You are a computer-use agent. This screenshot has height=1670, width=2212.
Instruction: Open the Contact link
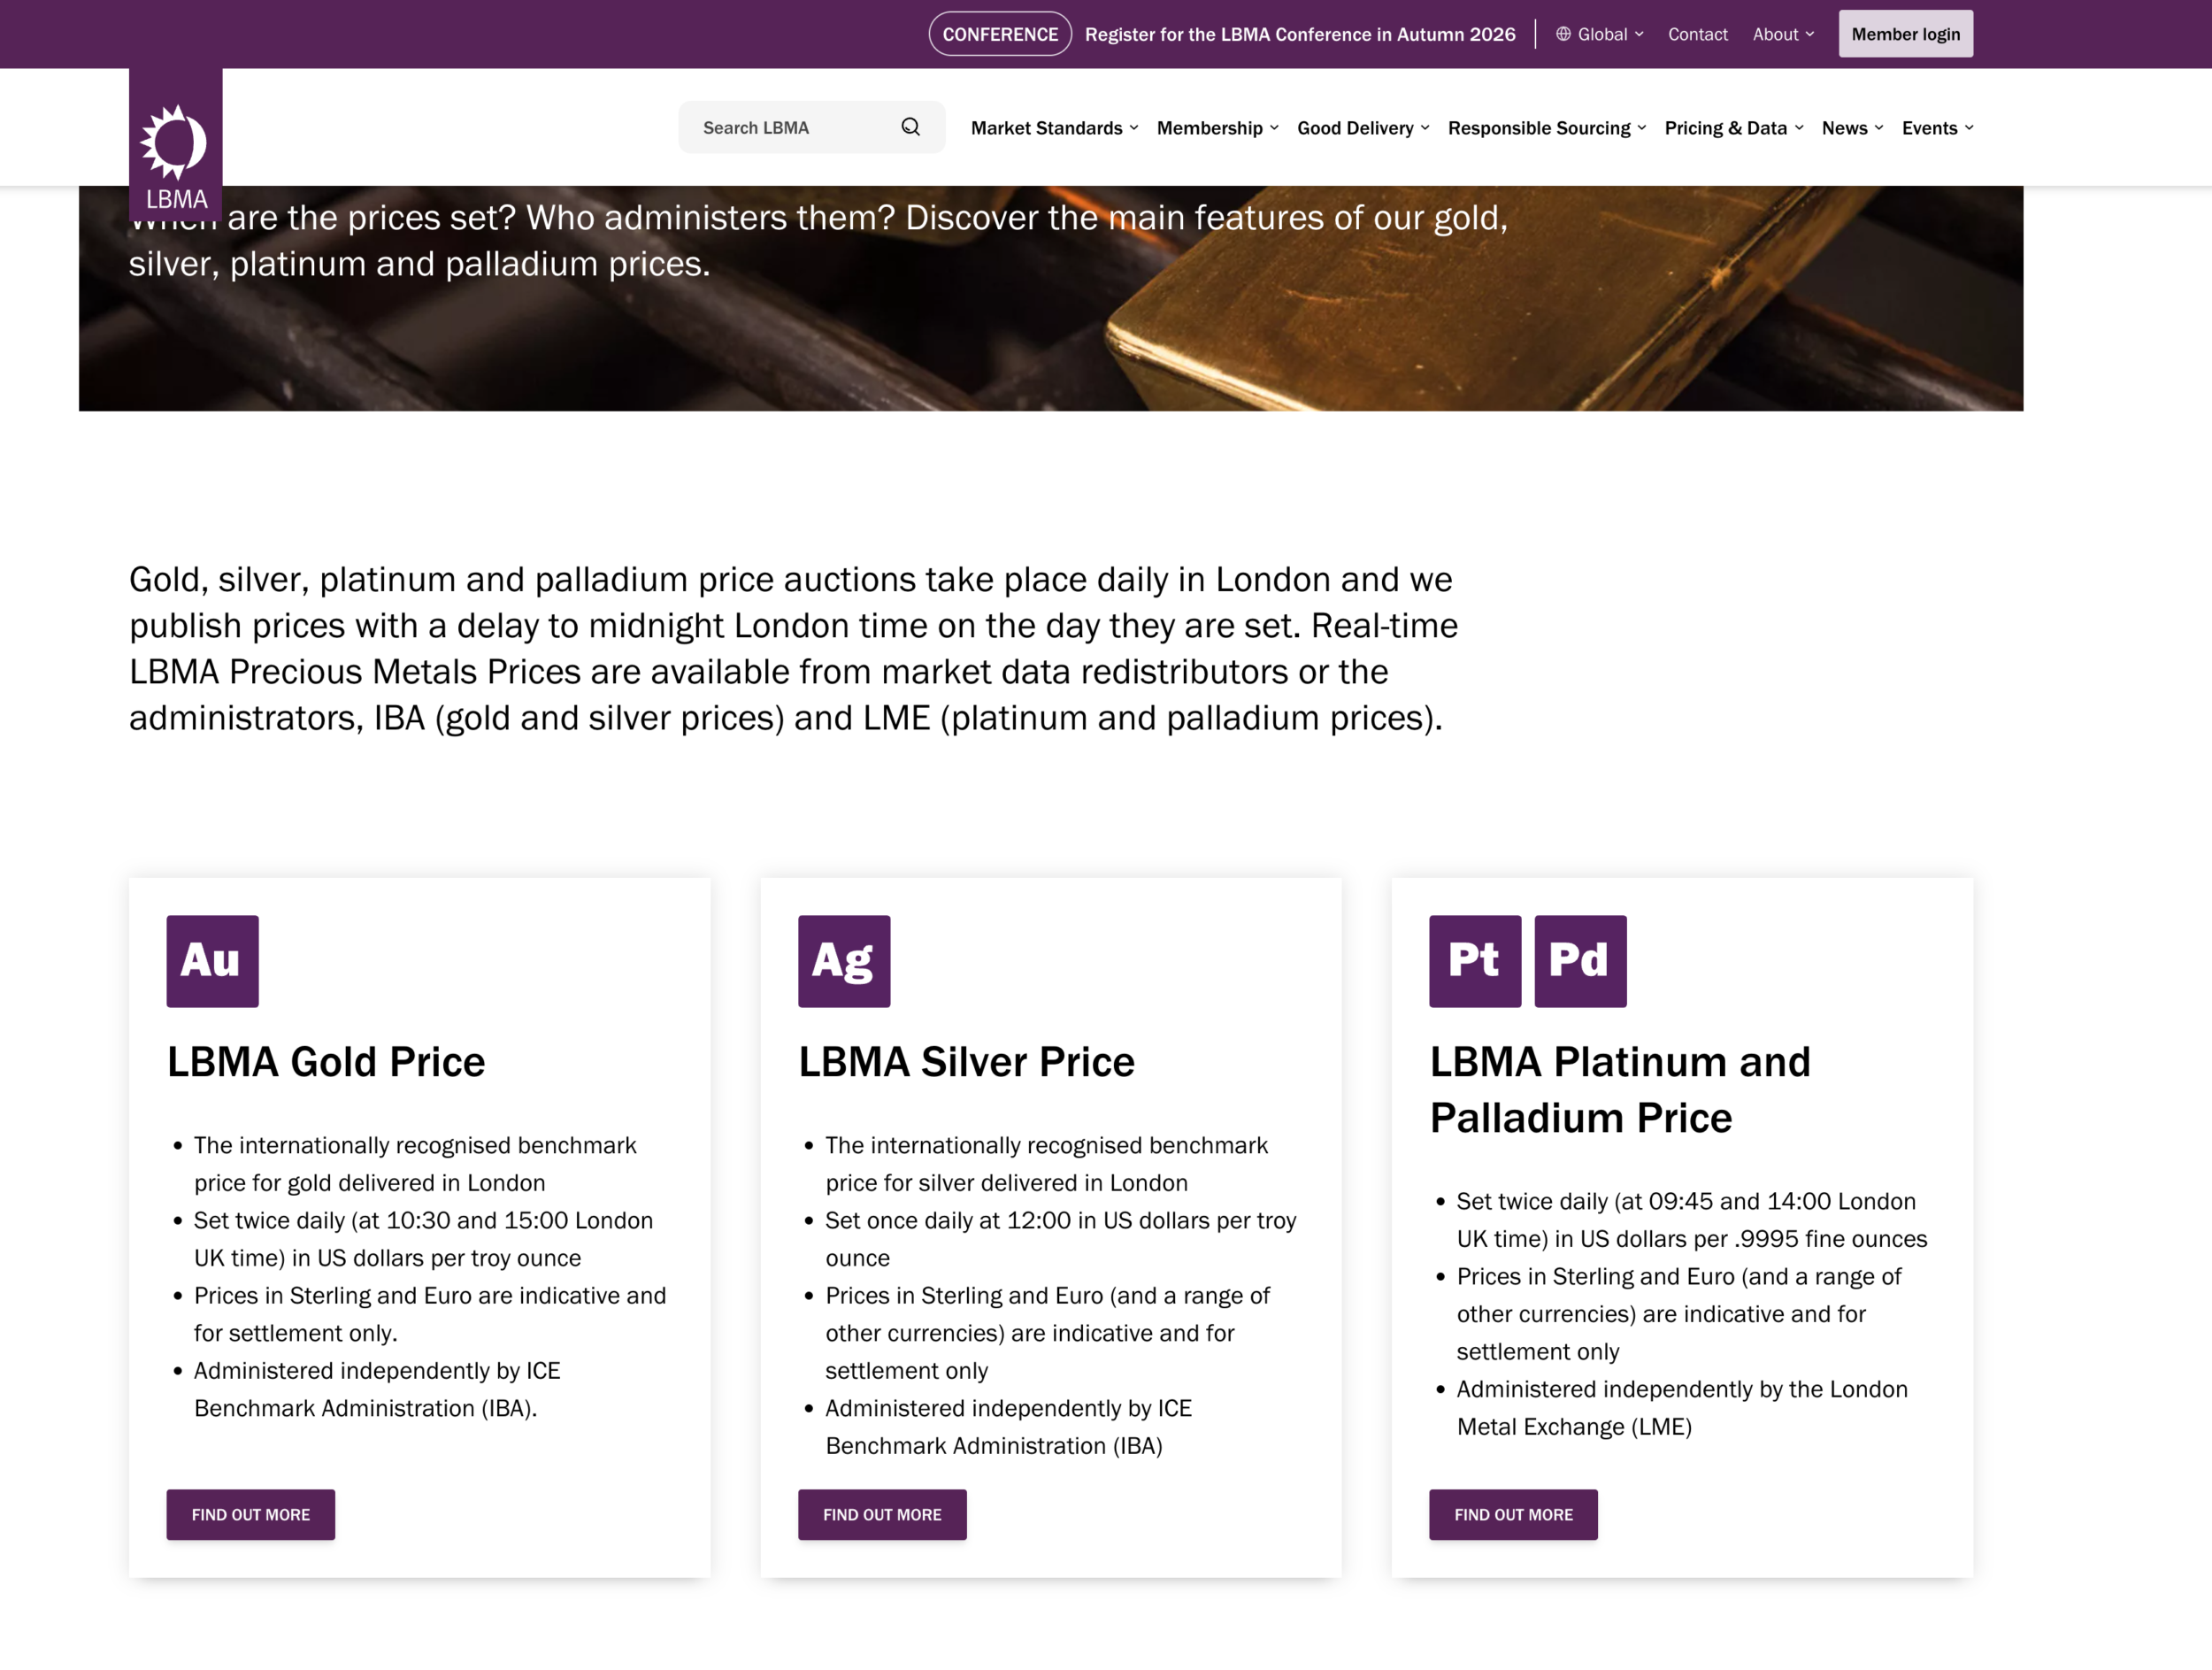[x=1697, y=34]
